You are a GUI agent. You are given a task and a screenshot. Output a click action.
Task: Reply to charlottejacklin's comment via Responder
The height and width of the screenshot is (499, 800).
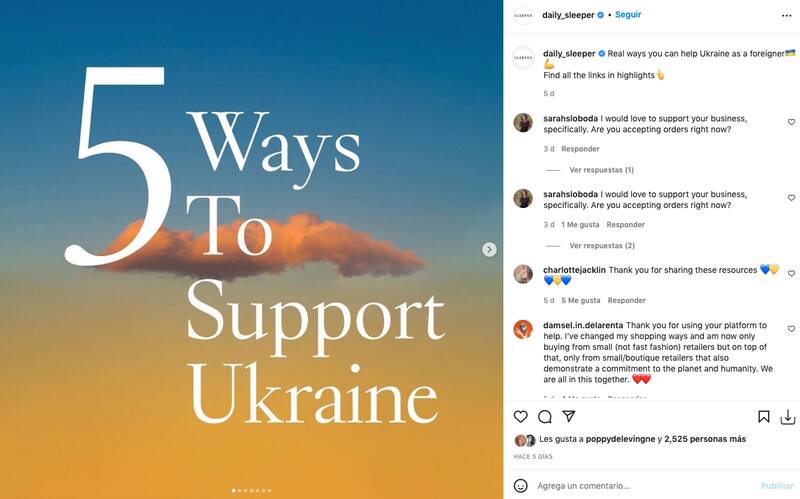[x=627, y=301]
